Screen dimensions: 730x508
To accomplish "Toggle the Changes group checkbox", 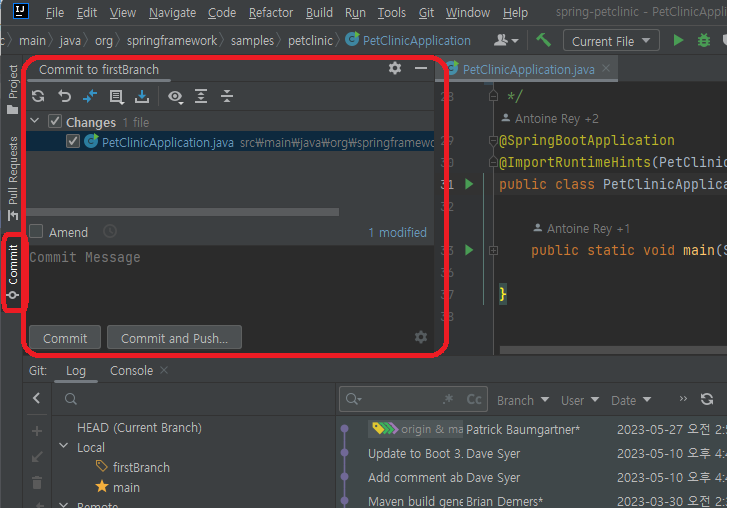I will tap(54, 122).
